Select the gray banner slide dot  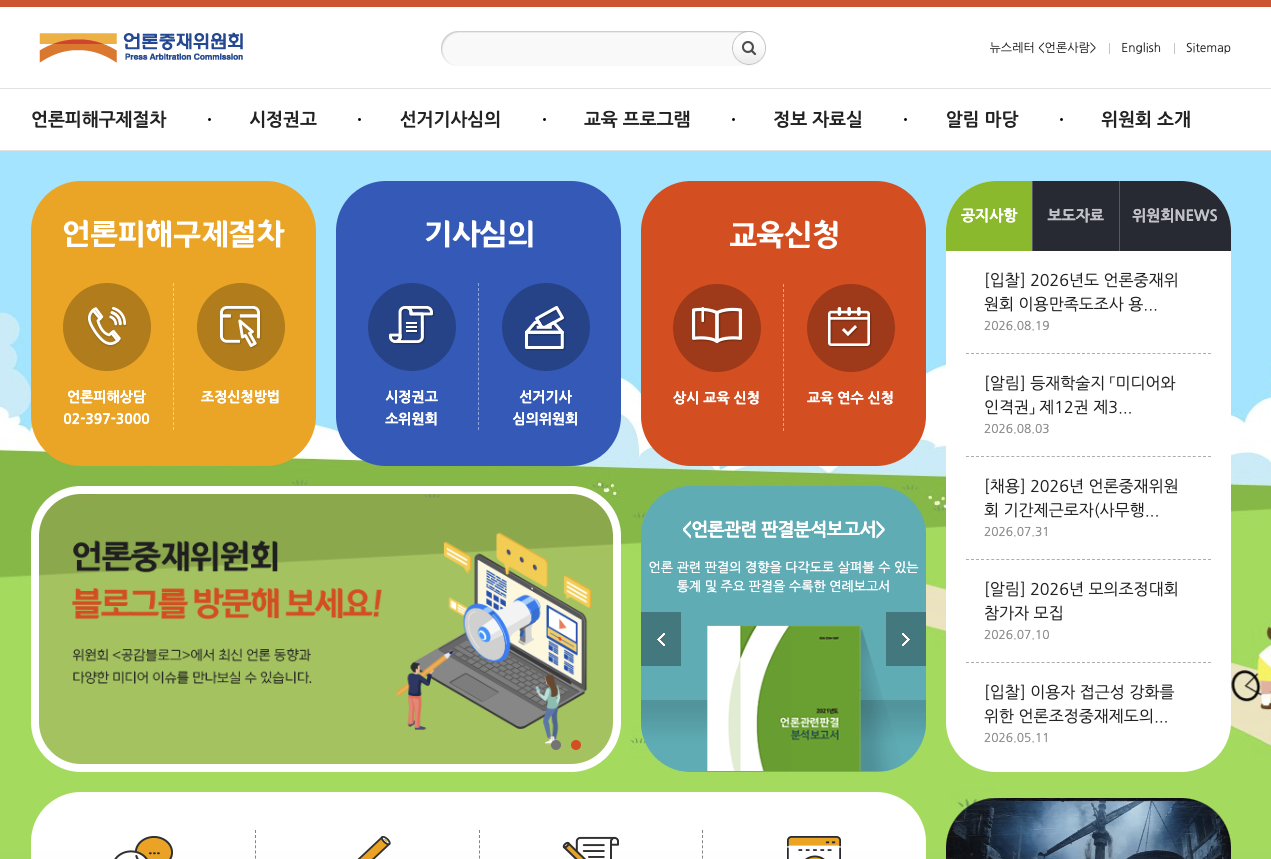point(556,744)
